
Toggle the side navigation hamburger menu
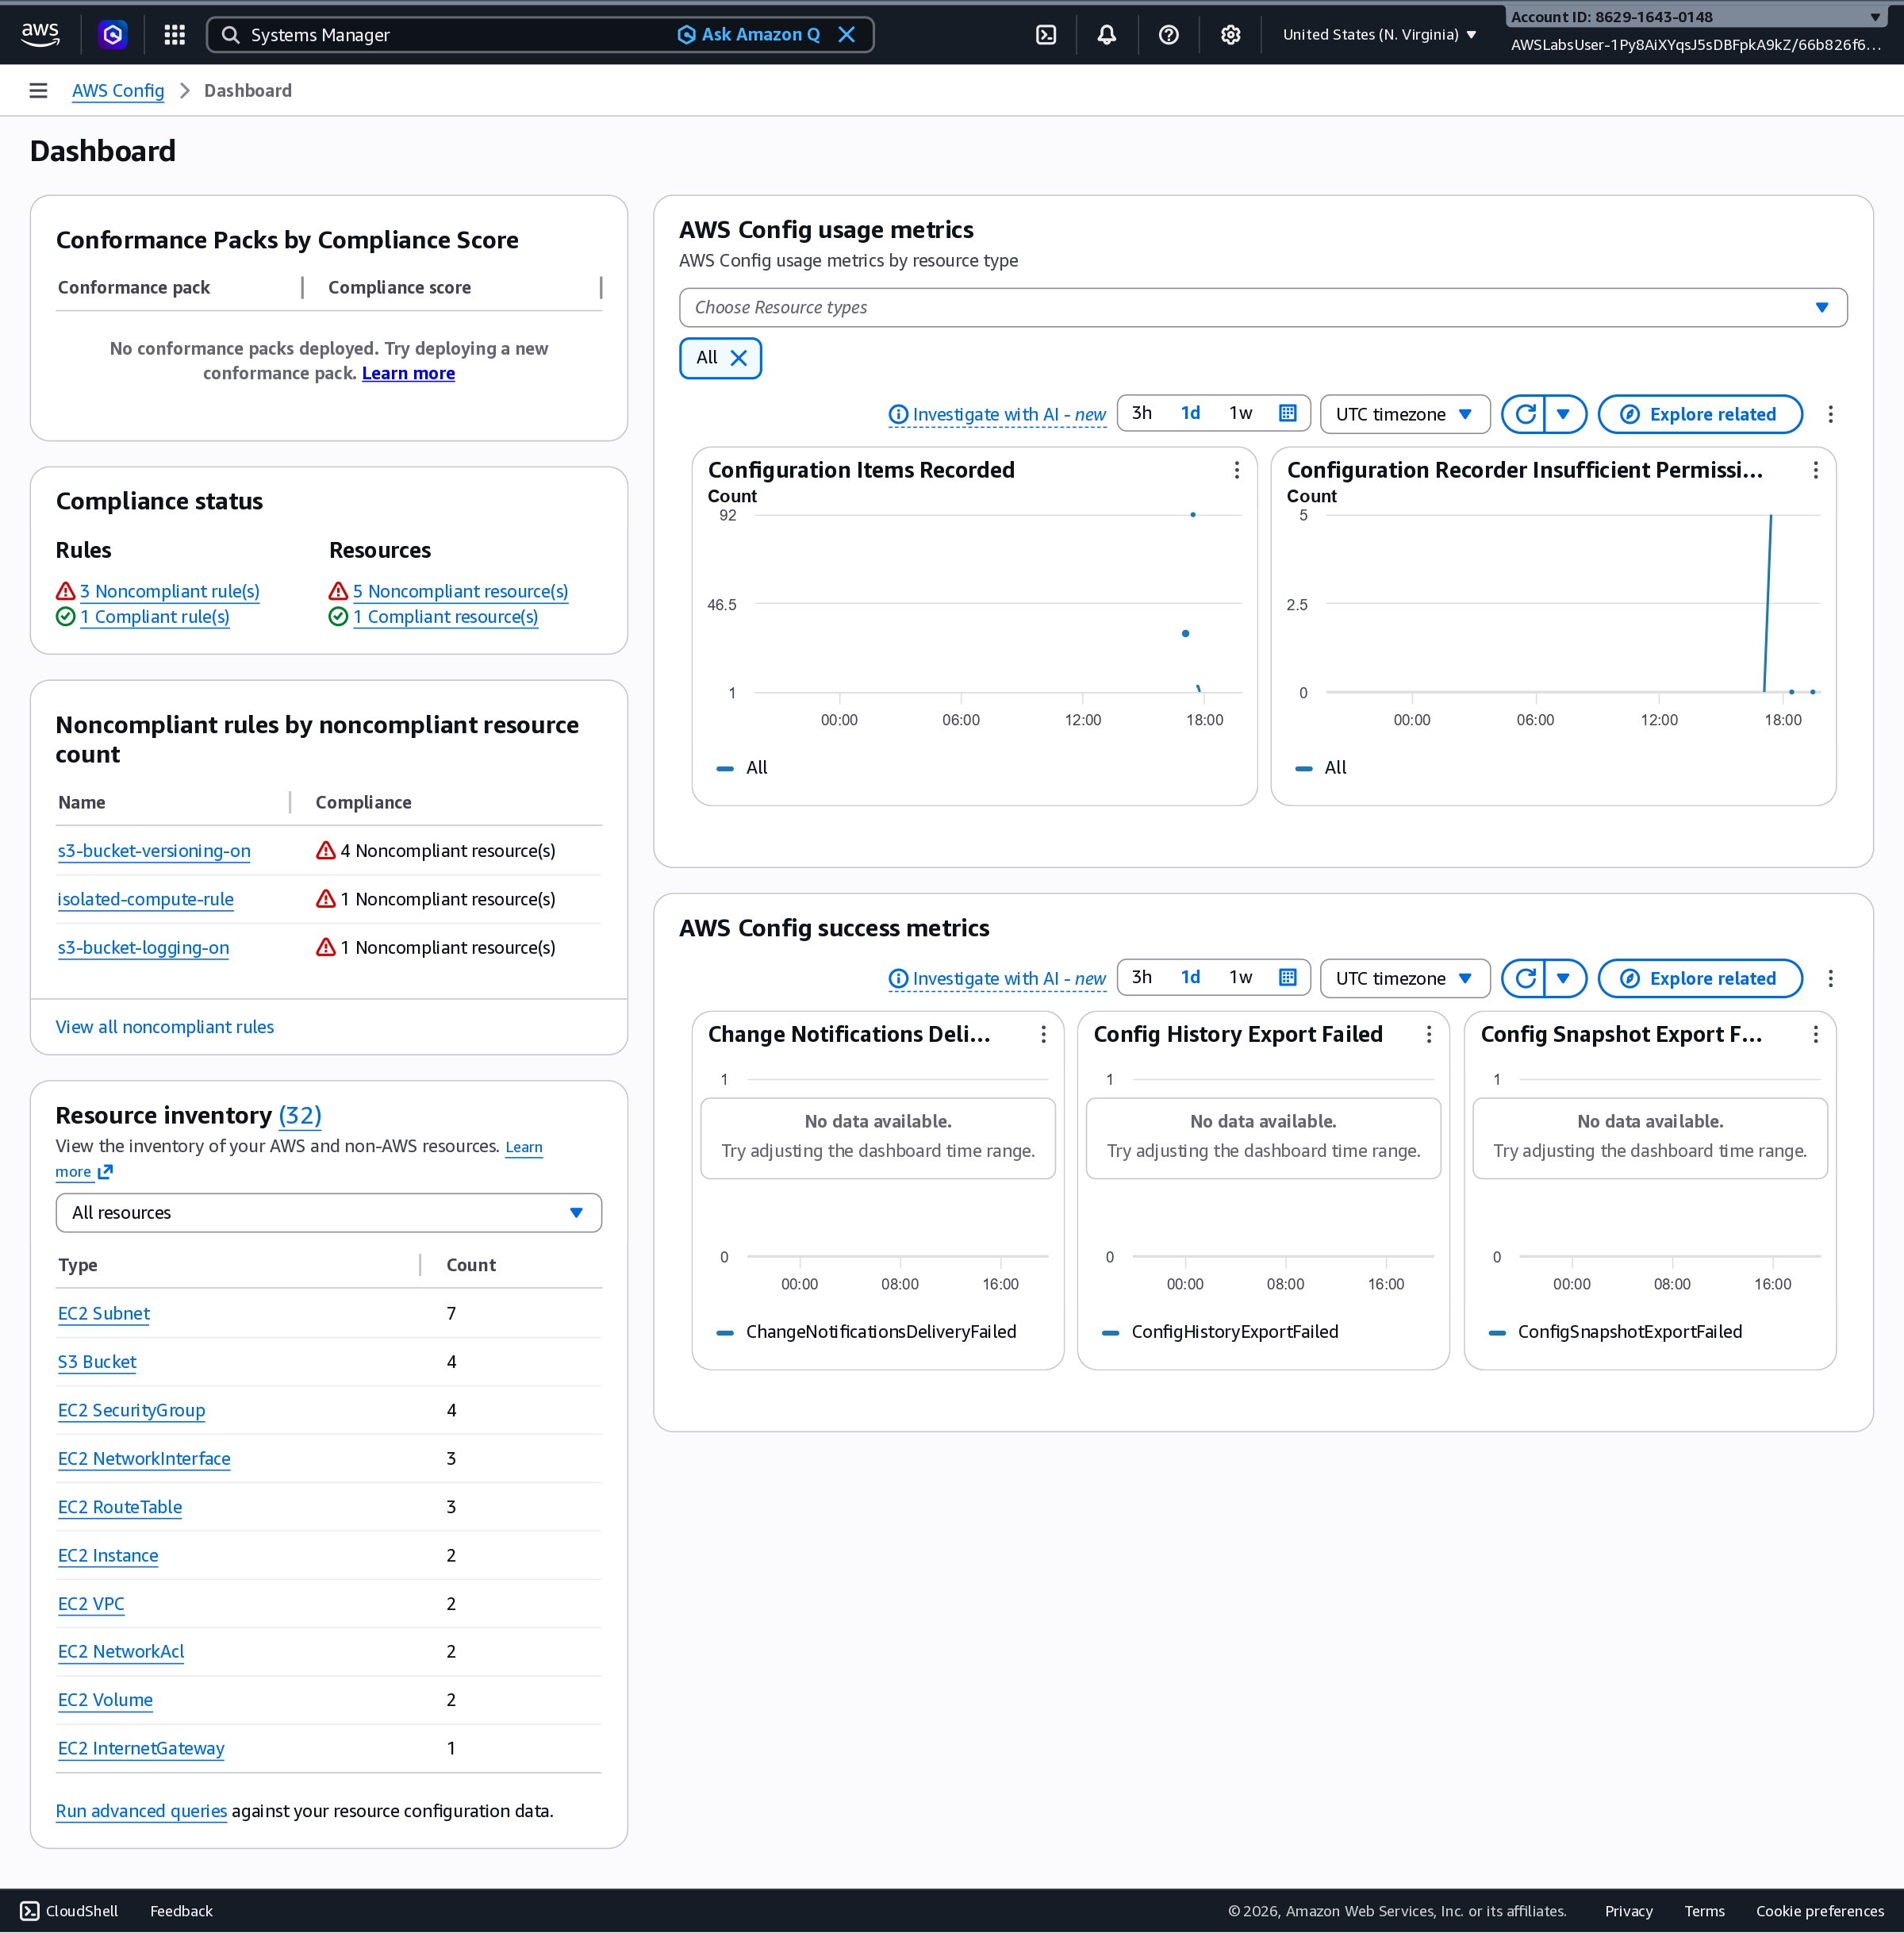pyautogui.click(x=39, y=91)
